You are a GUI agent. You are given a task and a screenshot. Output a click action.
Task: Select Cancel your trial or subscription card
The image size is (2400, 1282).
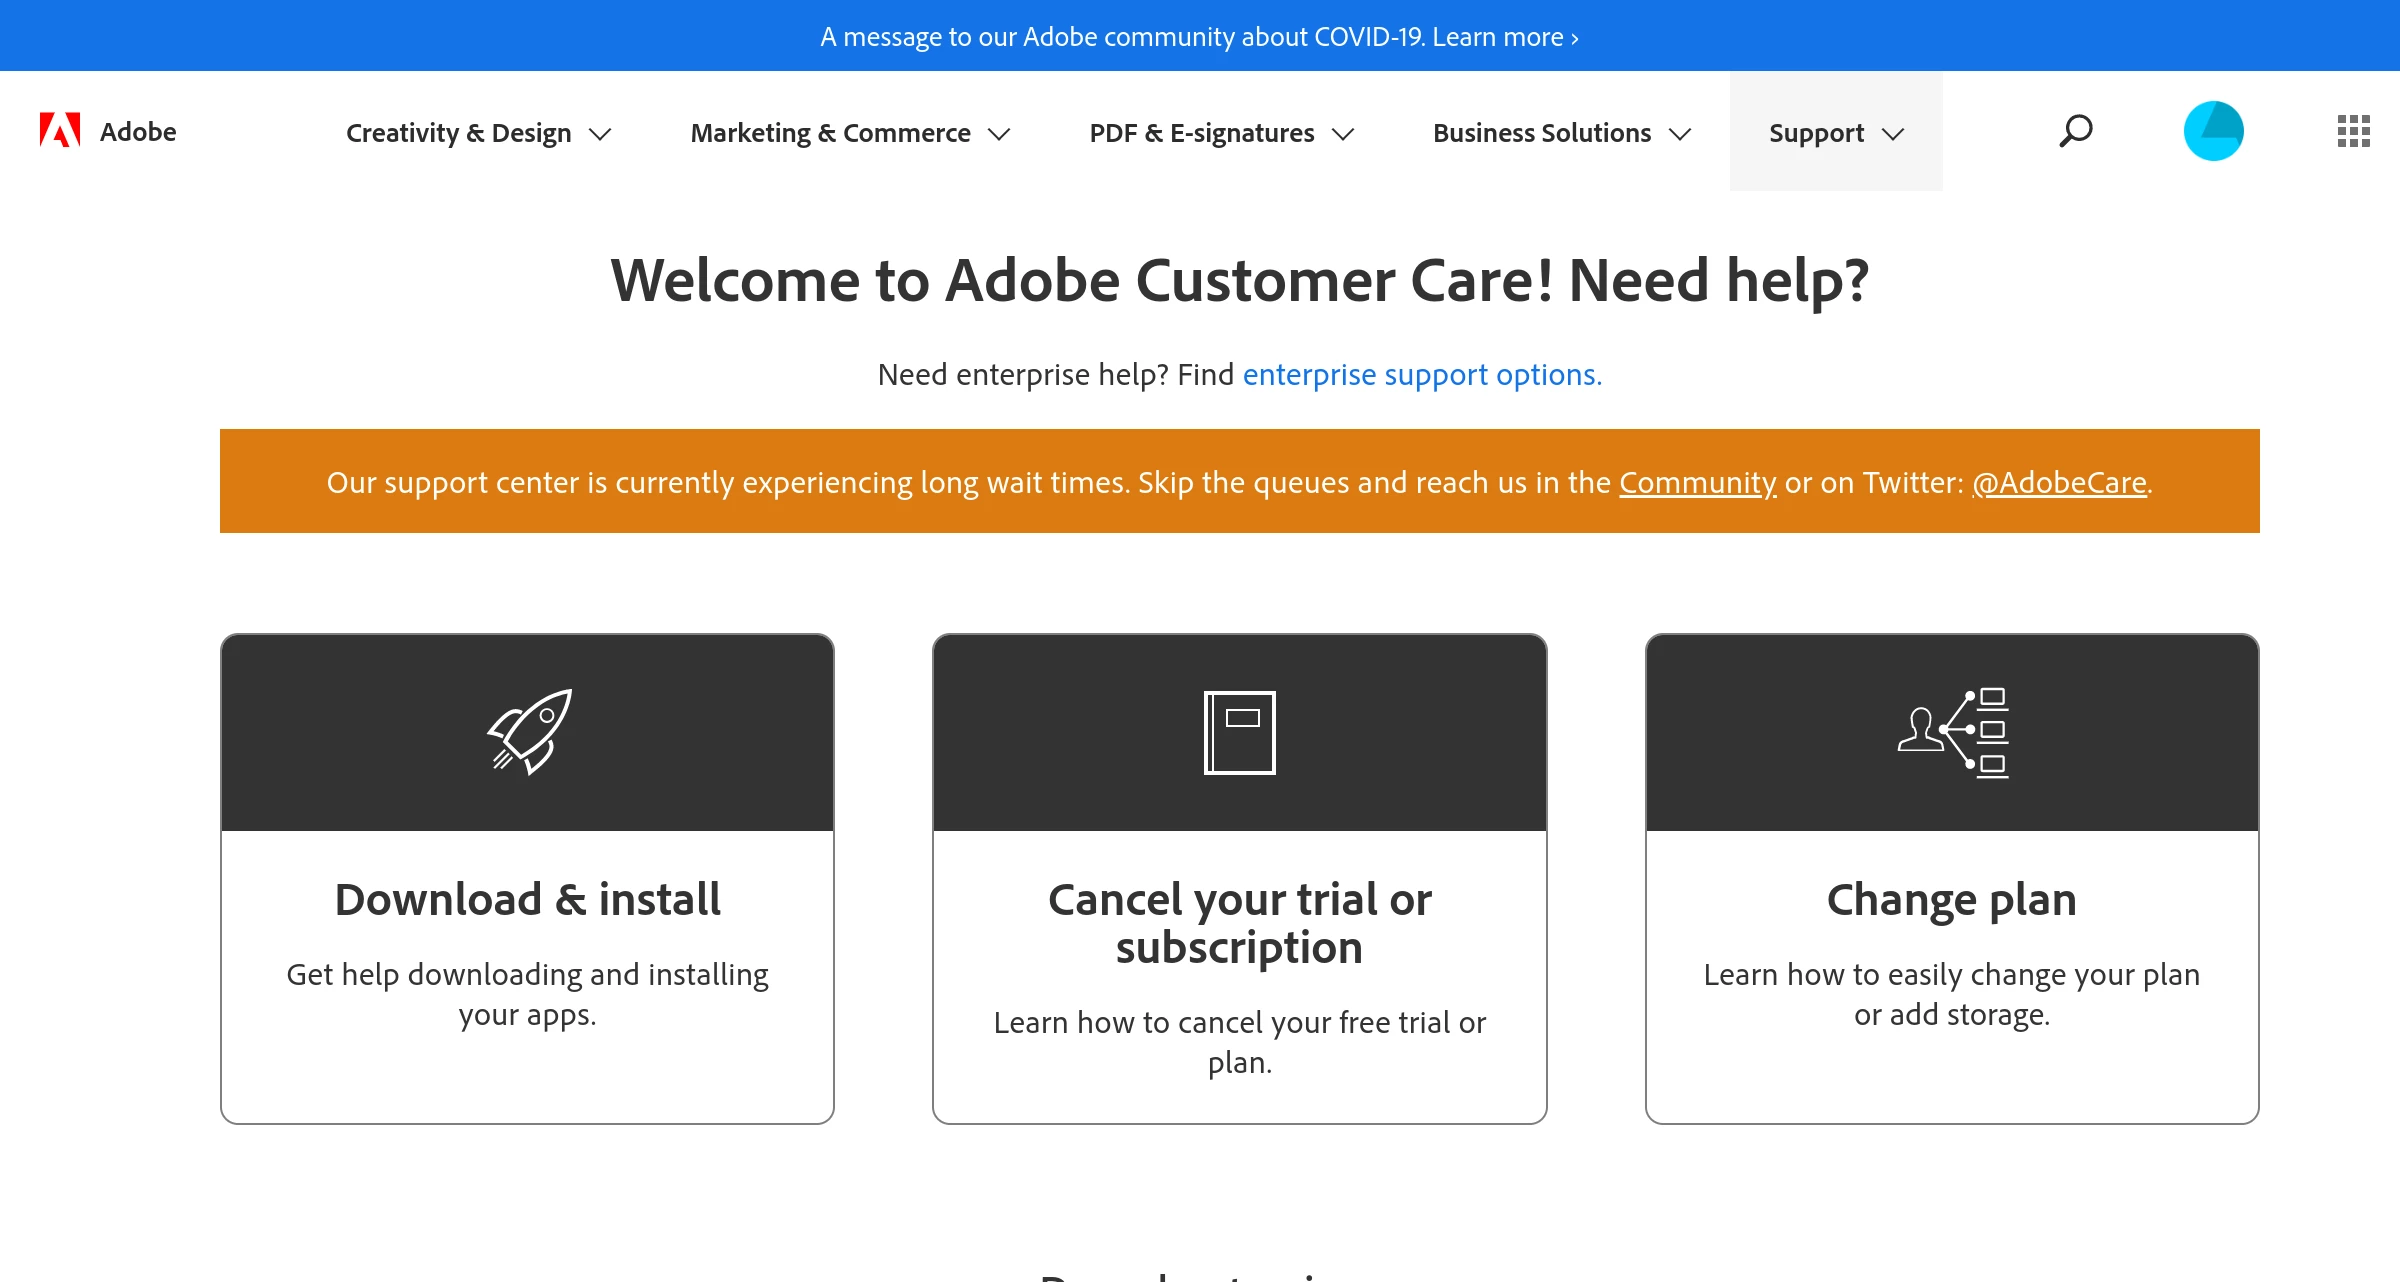(1239, 923)
